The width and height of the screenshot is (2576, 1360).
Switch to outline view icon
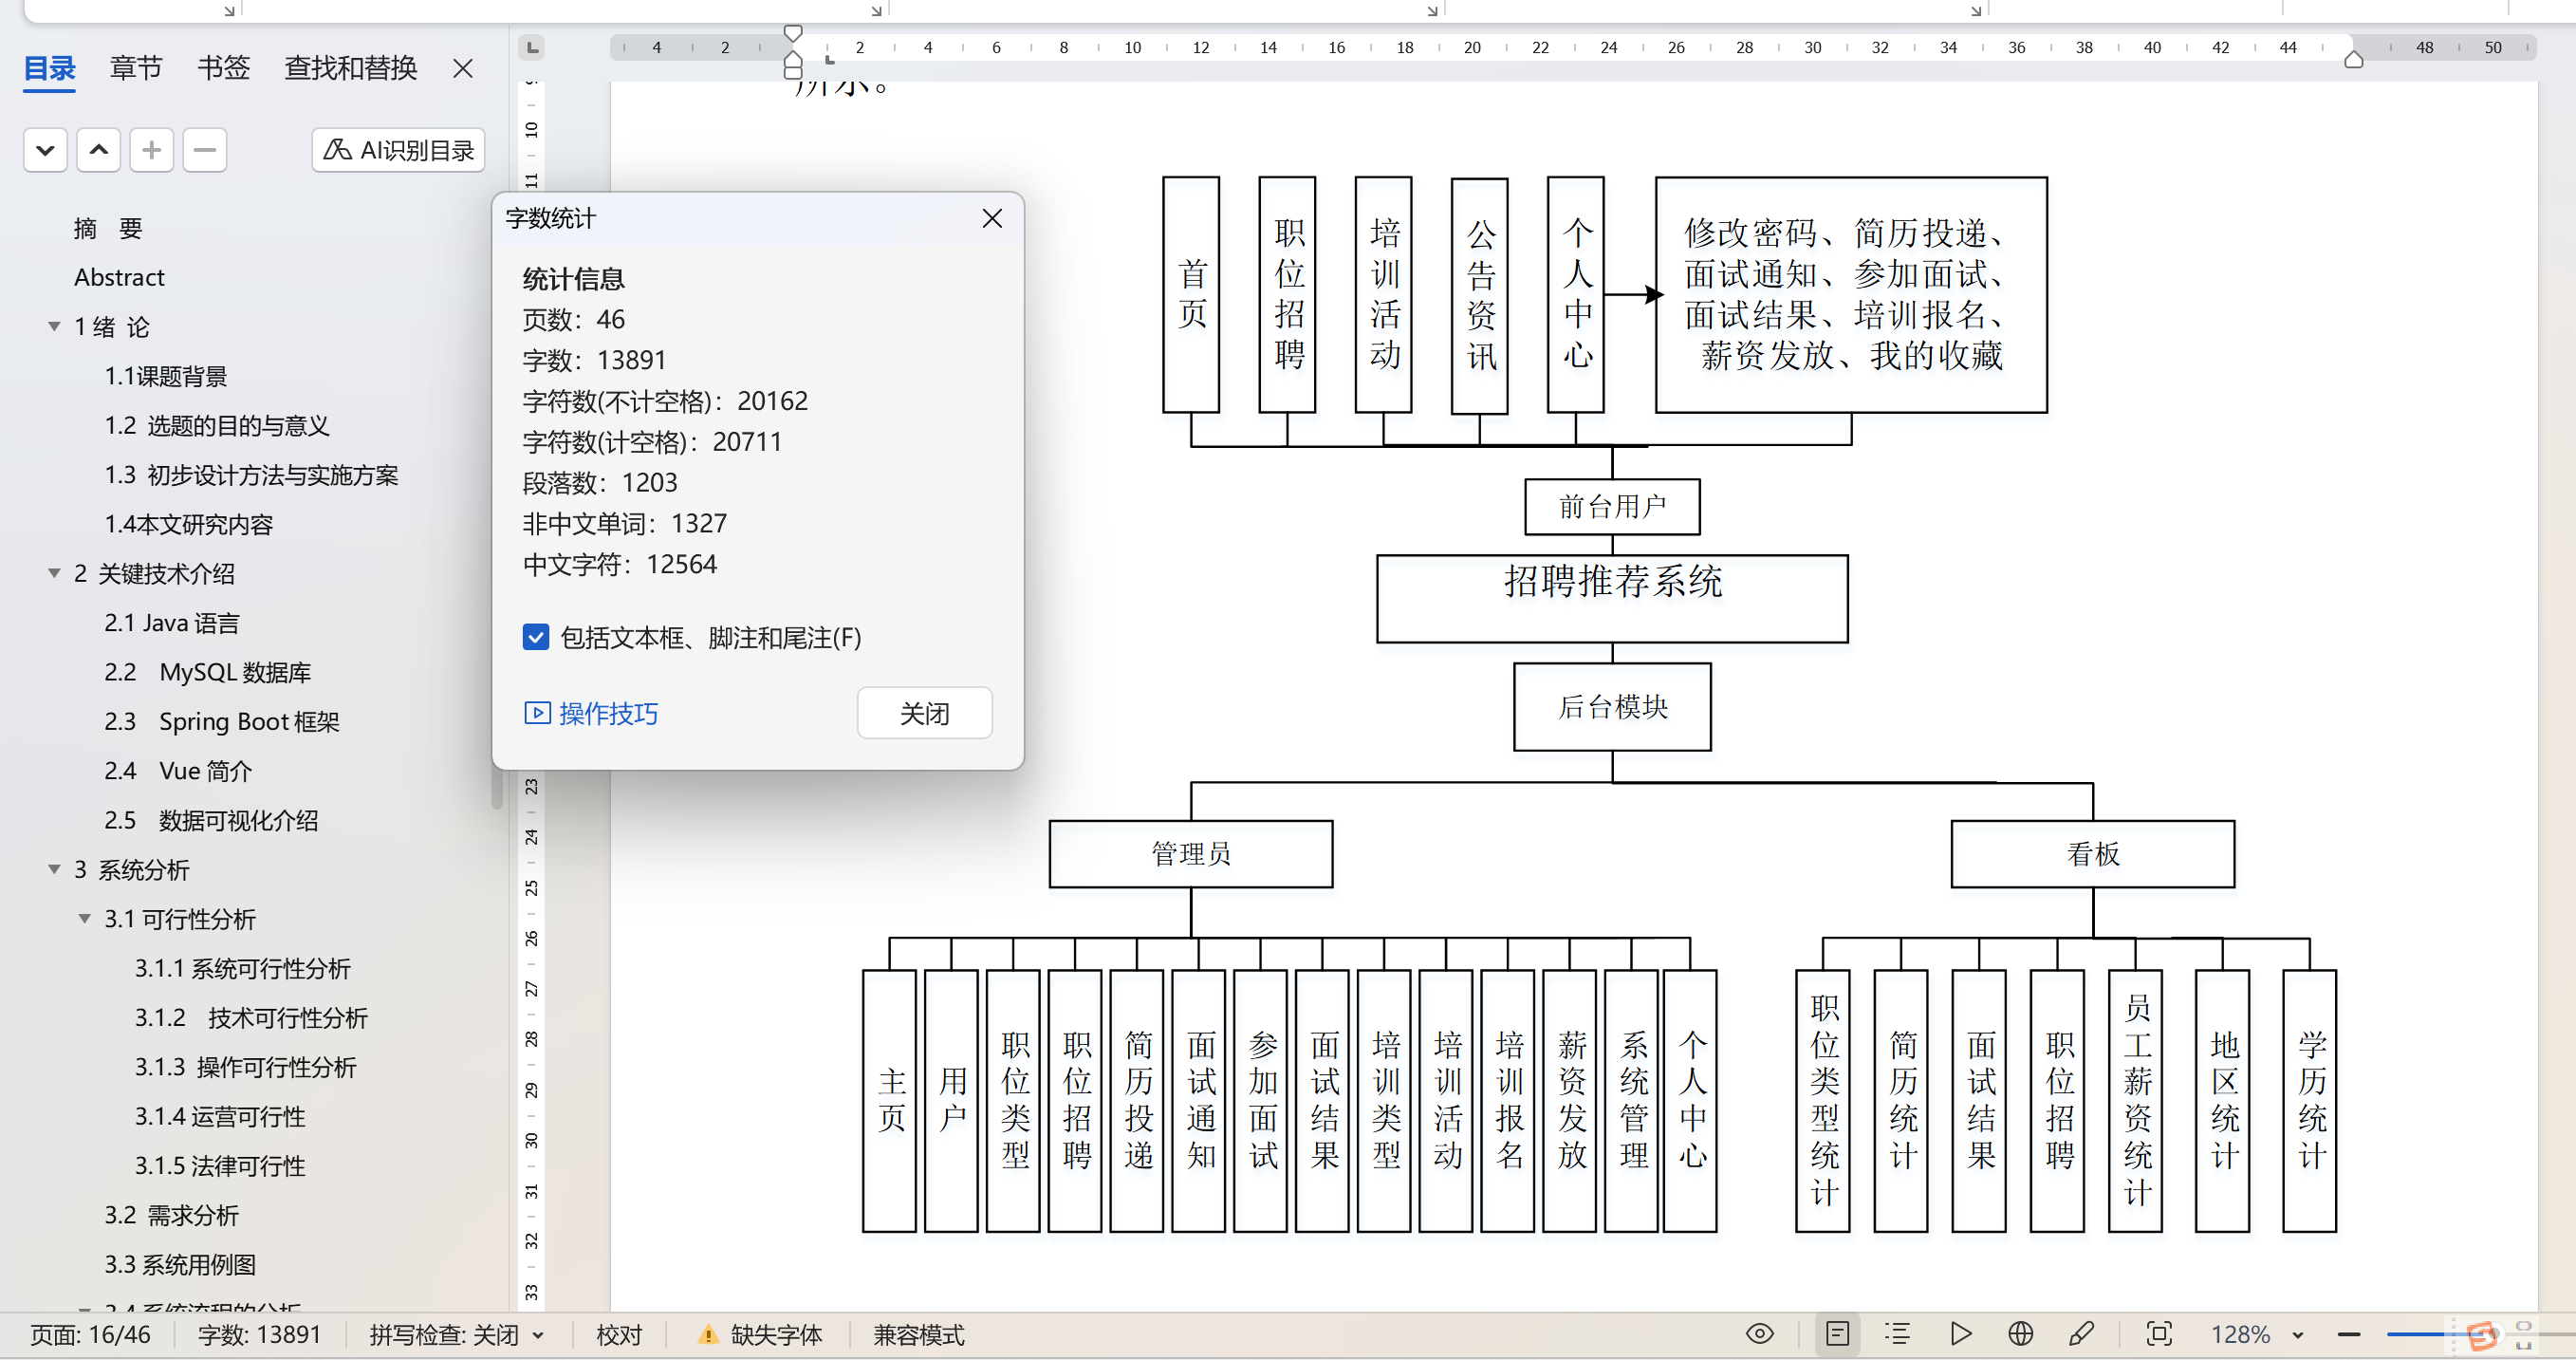tap(1897, 1334)
